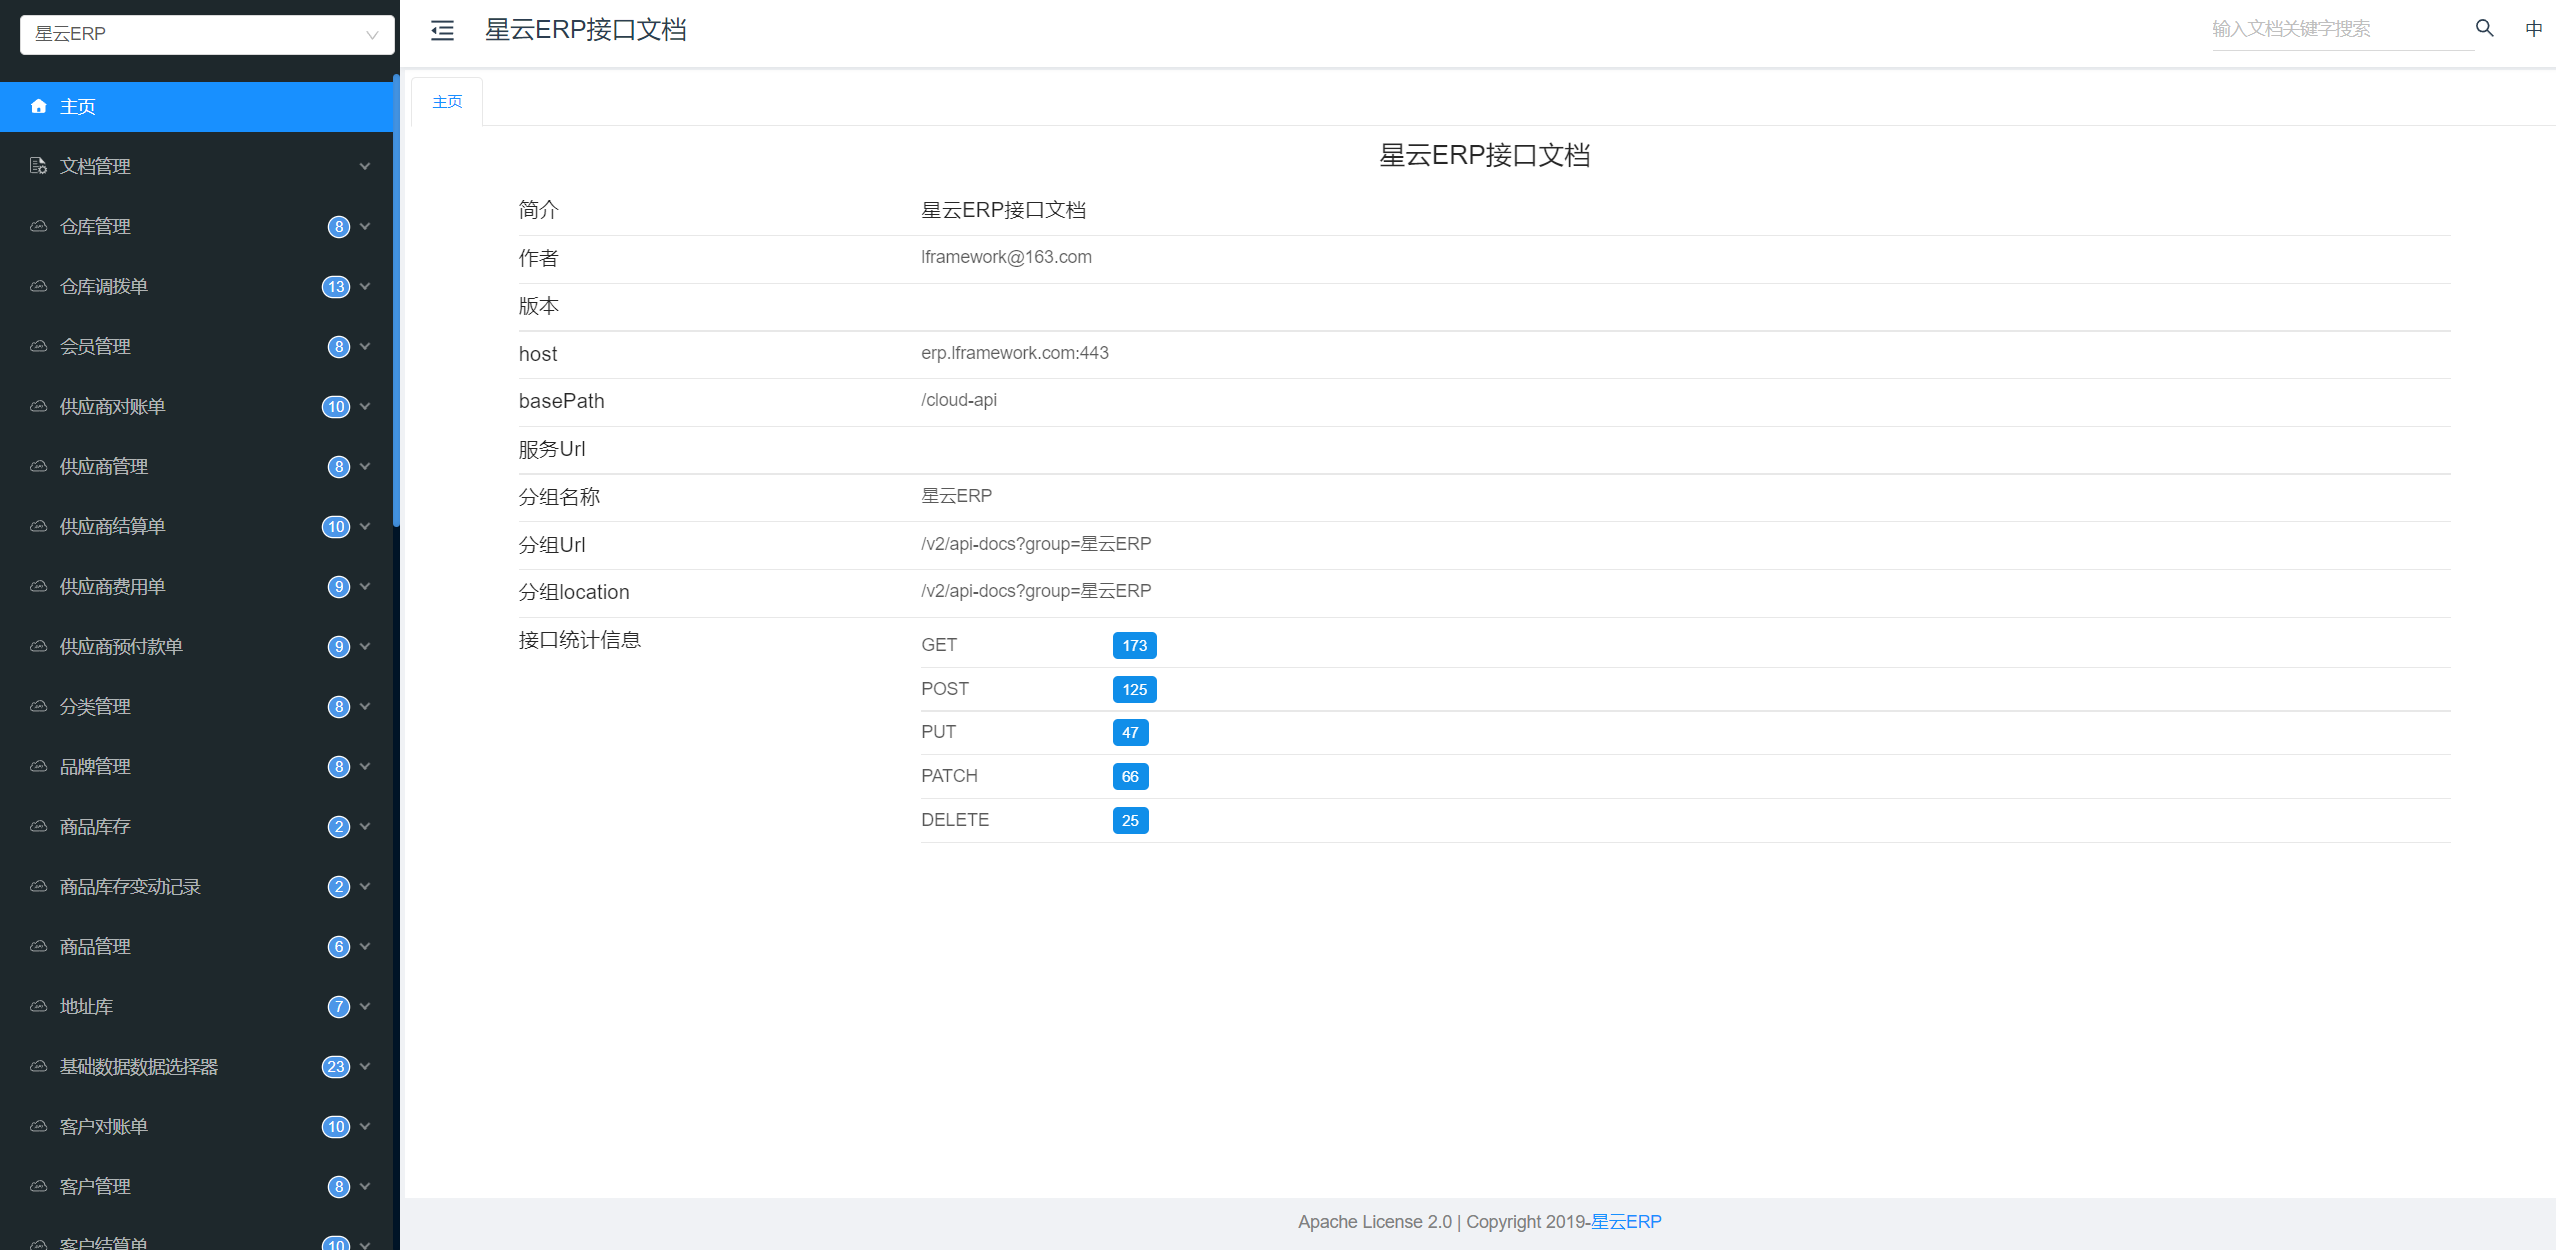Image resolution: width=2556 pixels, height=1250 pixels.
Task: Click the 文档管理 document icon
Action: 39,166
